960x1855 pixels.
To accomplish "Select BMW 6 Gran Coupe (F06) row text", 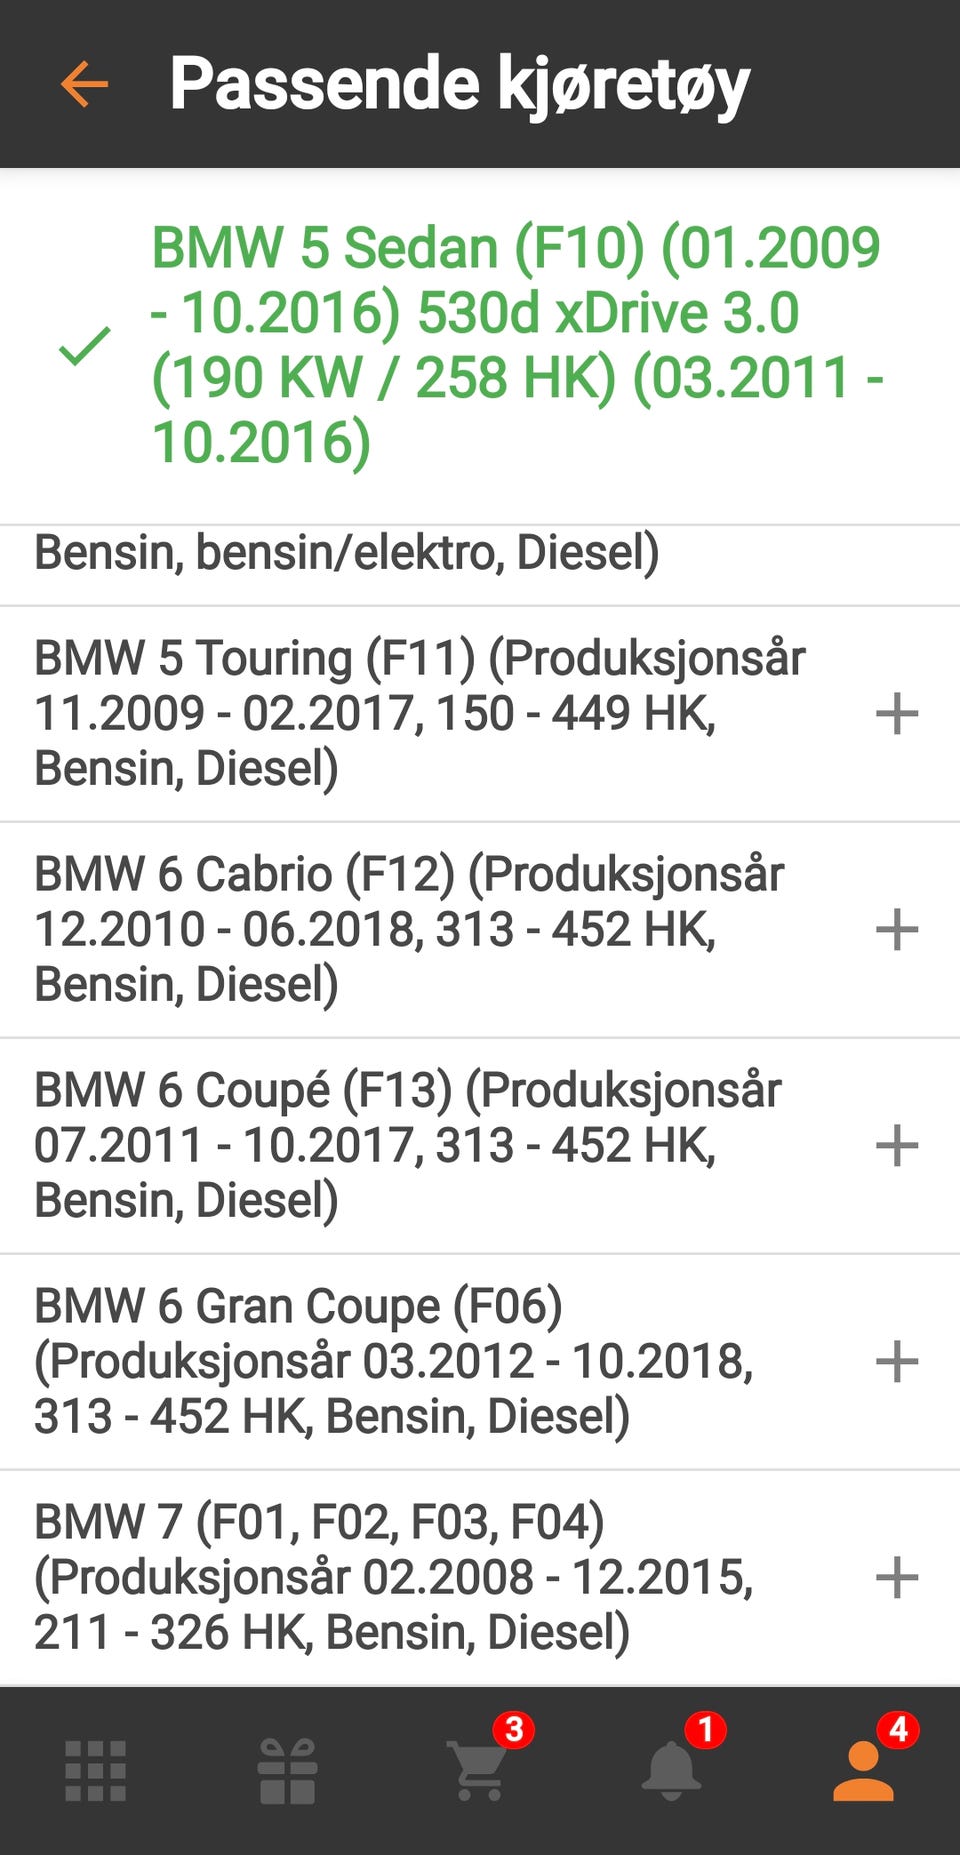I will 394,1362.
